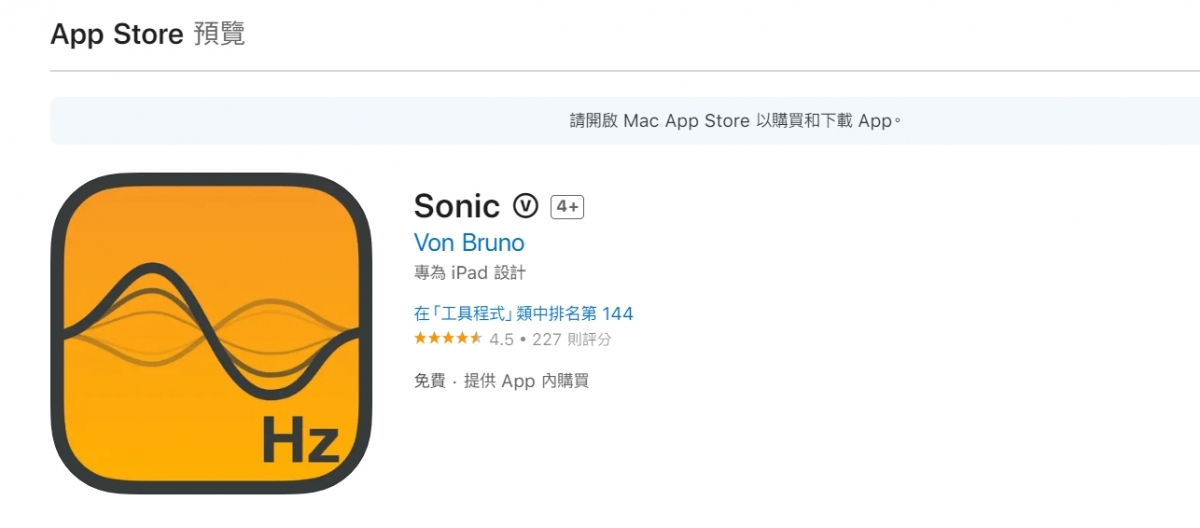Image resolution: width=1200 pixels, height=528 pixels.
Task: Click the divider line below the header
Action: click(x=600, y=71)
